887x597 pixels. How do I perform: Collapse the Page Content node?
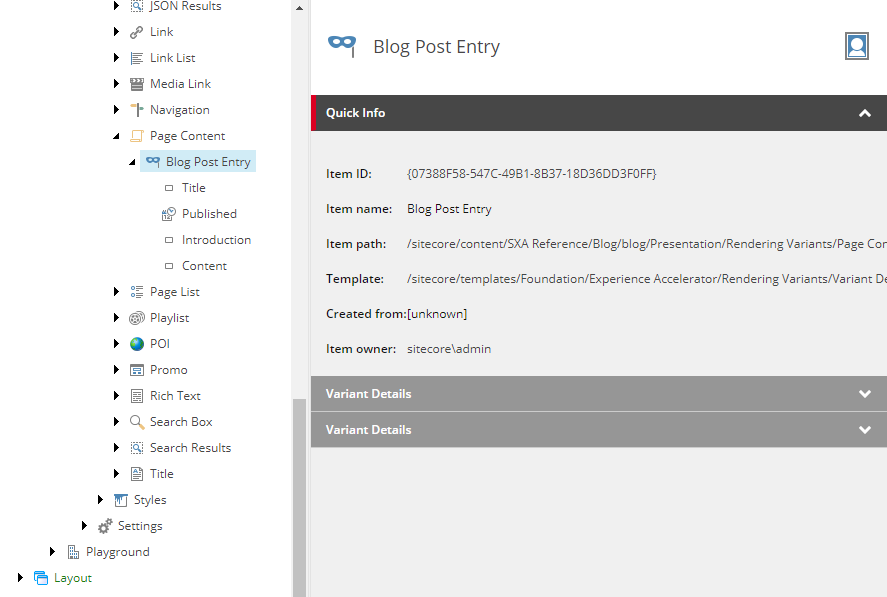click(x=116, y=136)
